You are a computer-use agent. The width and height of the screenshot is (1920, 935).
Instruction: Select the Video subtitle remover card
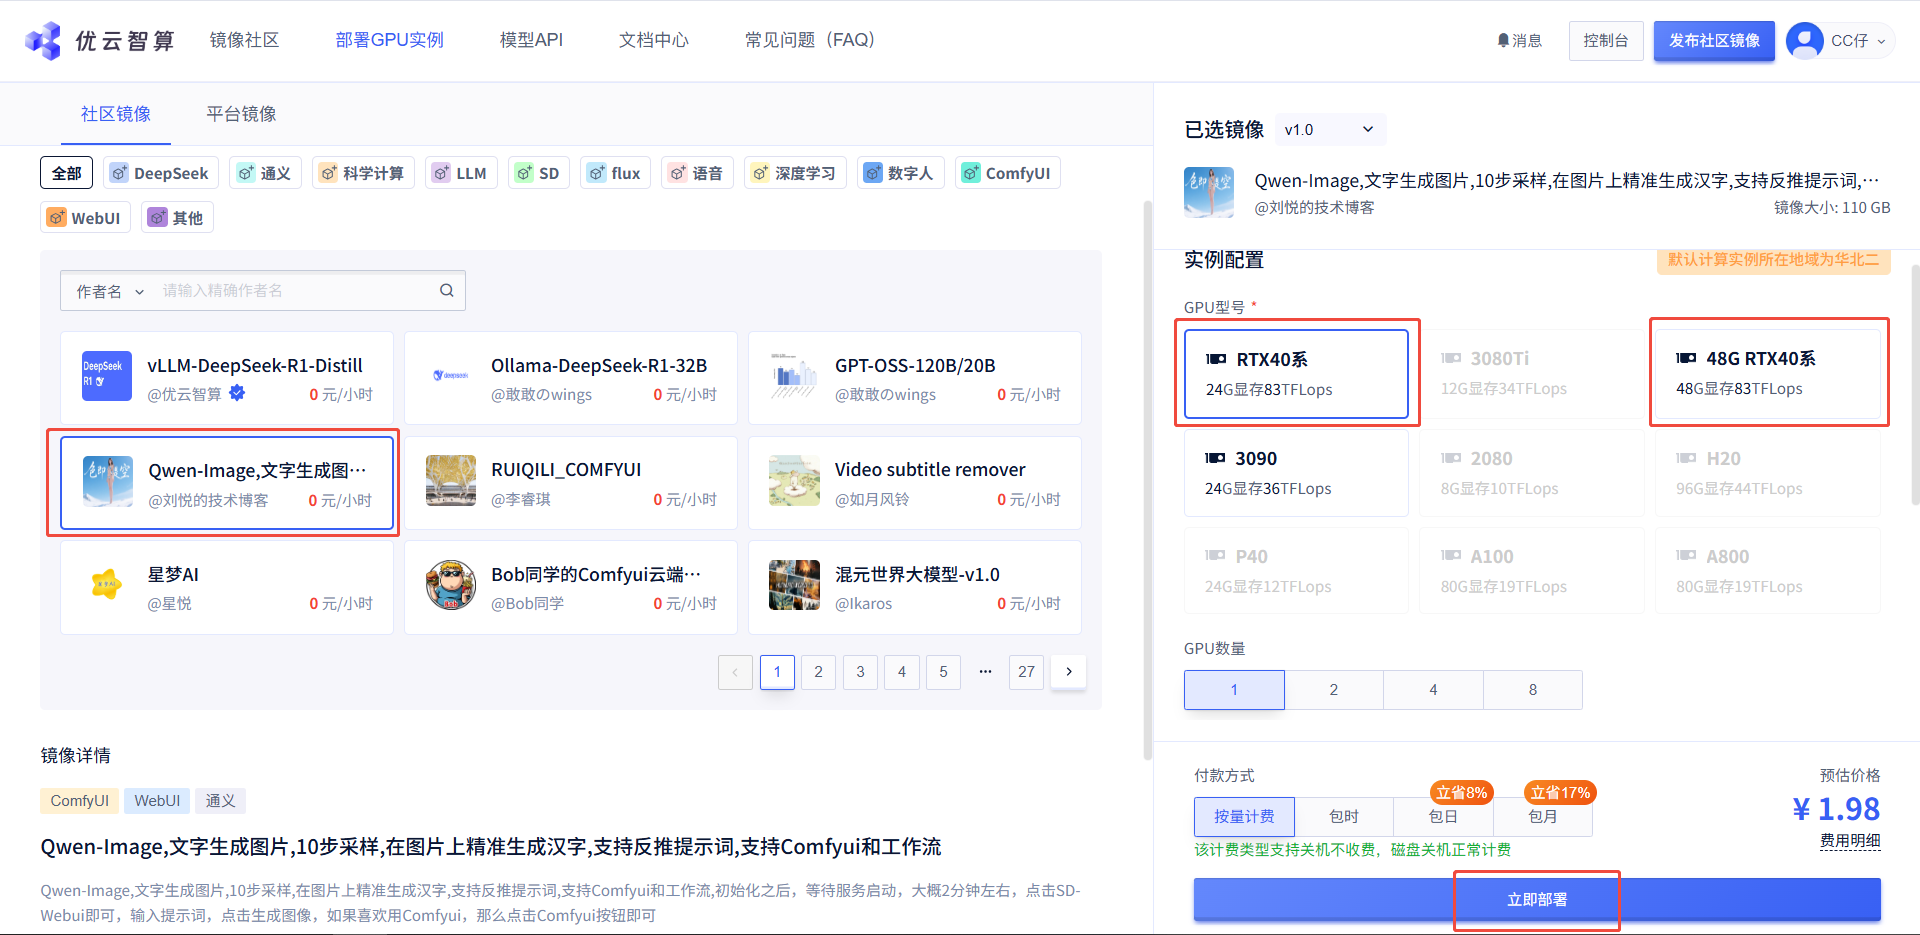coord(915,483)
